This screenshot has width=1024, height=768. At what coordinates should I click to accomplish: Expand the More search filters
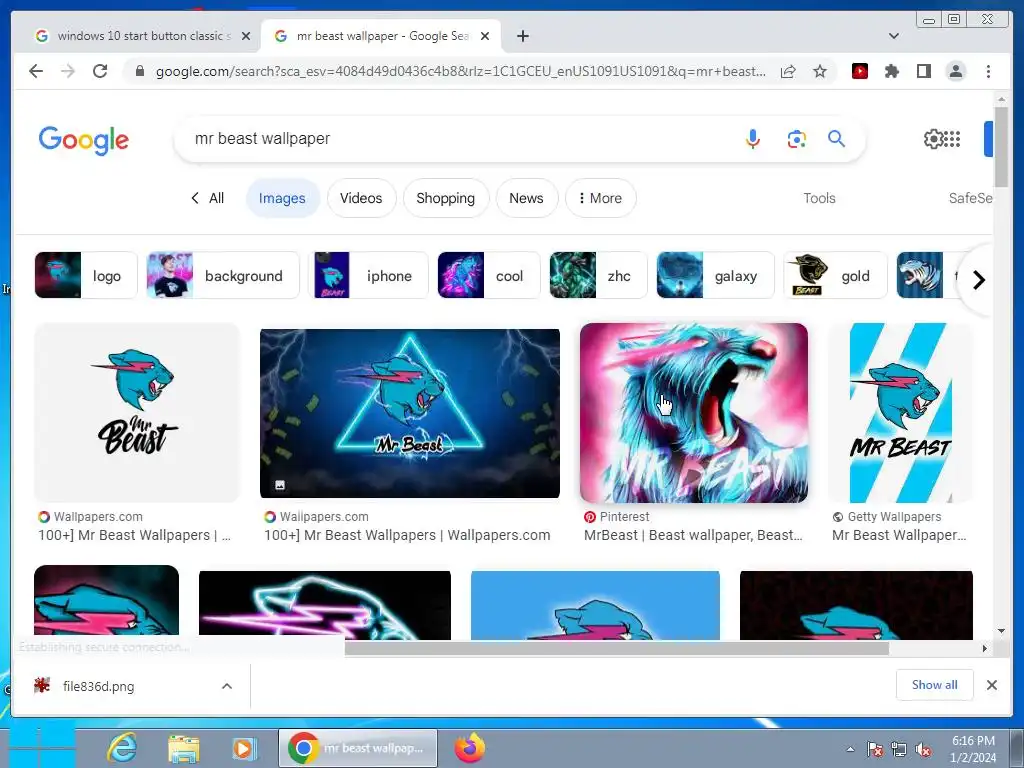(600, 198)
